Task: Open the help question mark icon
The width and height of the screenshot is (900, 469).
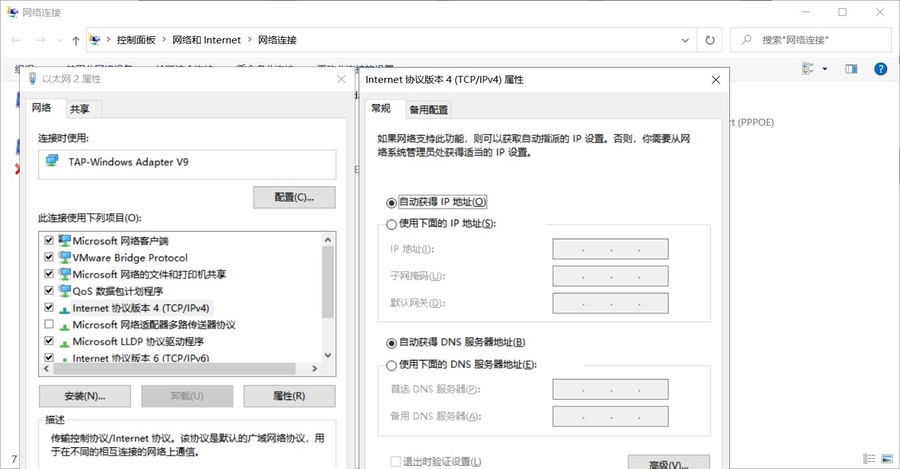Action: click(880, 69)
